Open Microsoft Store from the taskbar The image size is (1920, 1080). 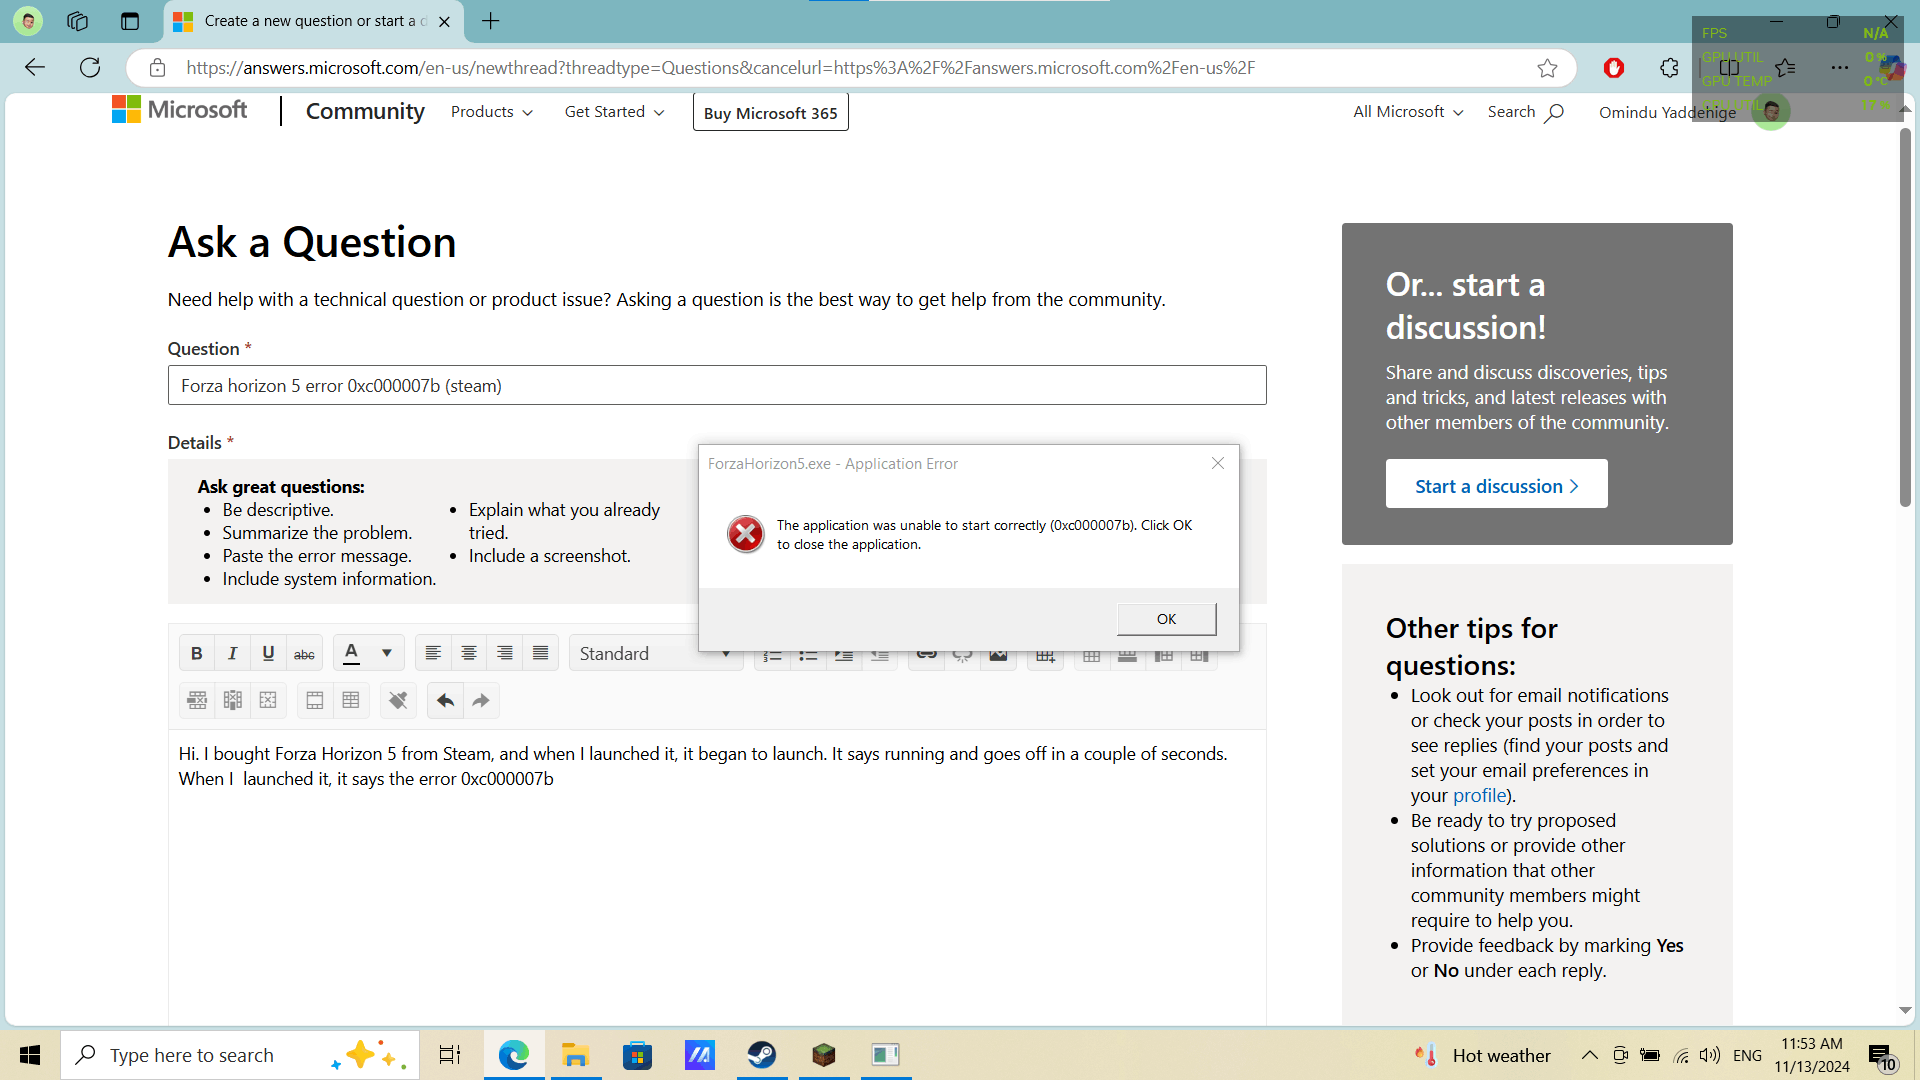(x=637, y=1055)
